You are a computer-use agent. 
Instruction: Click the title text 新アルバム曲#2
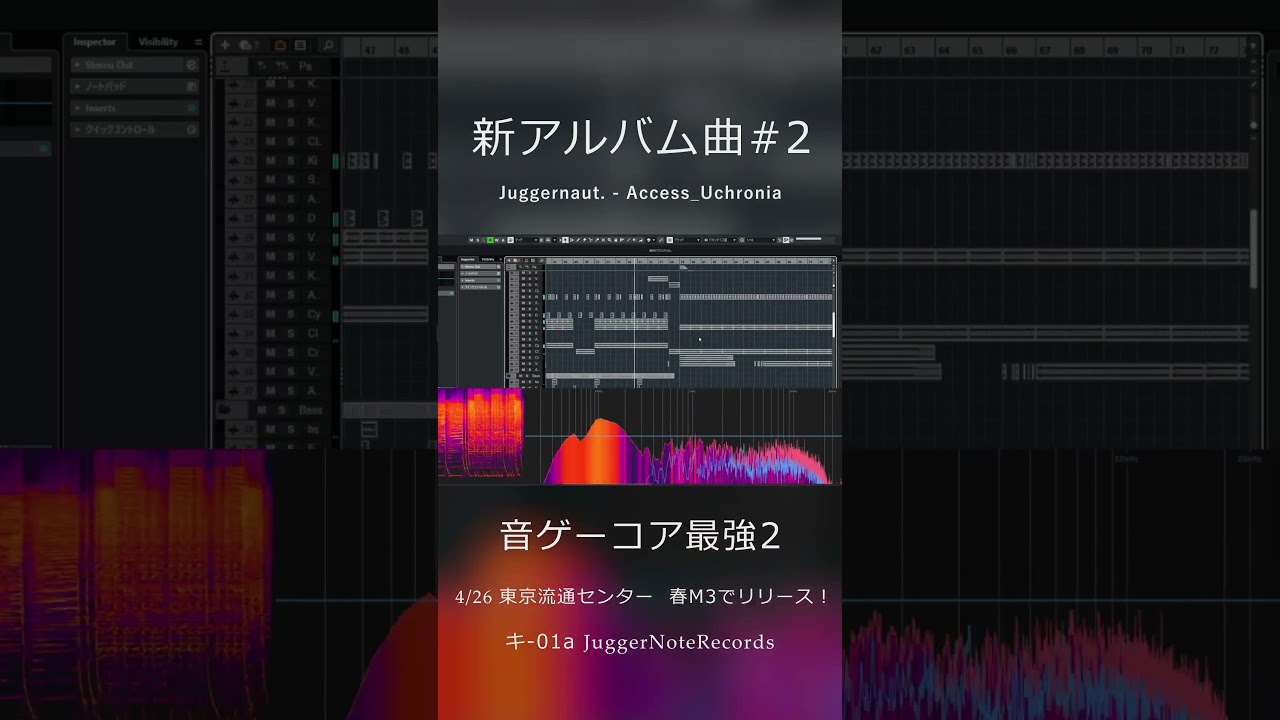[640, 138]
